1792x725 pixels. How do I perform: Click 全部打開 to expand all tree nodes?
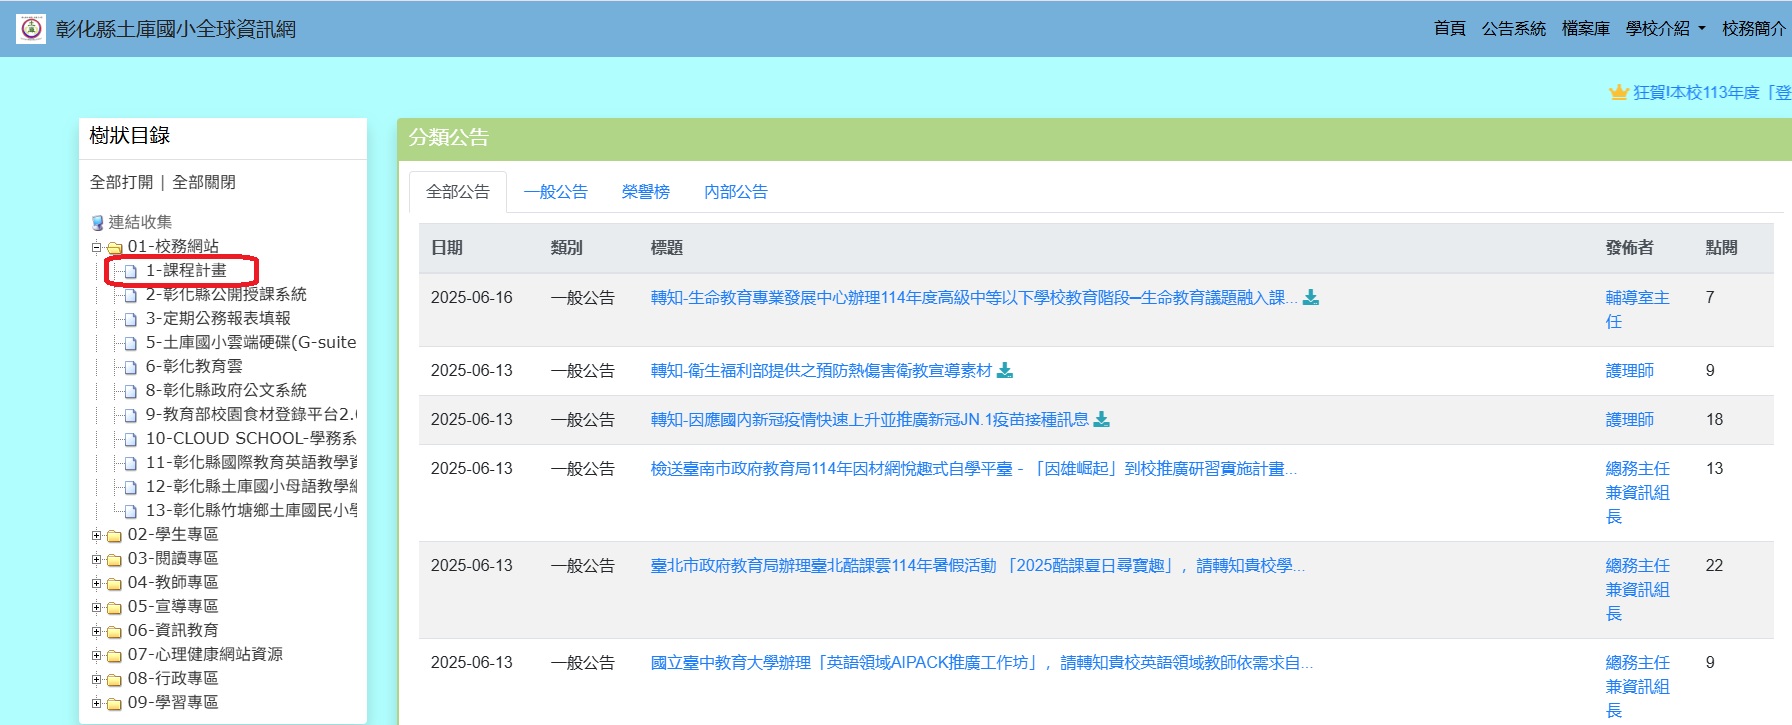(121, 182)
